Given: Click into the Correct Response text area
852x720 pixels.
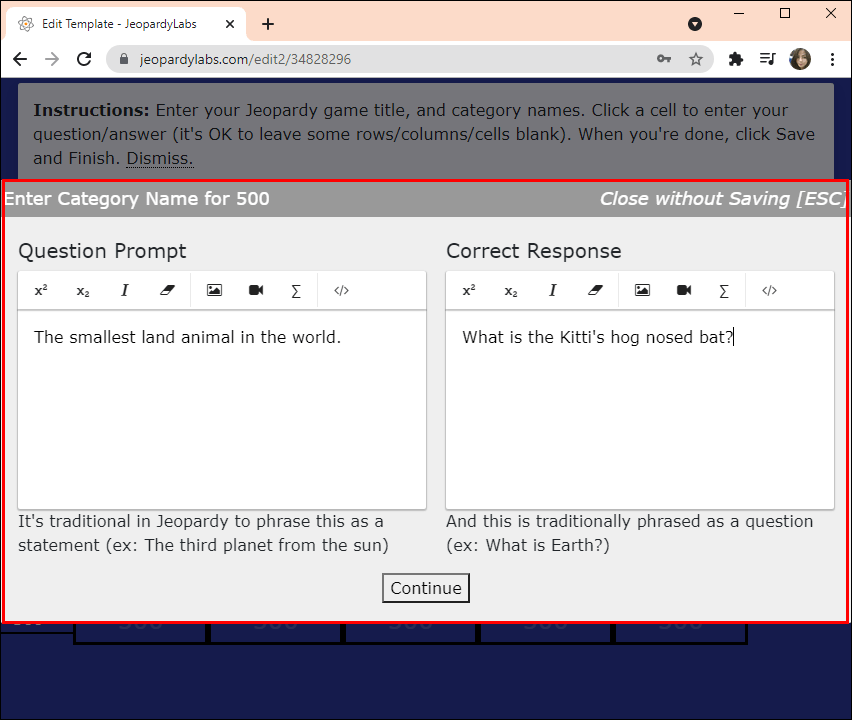Looking at the screenshot, I should [640, 410].
